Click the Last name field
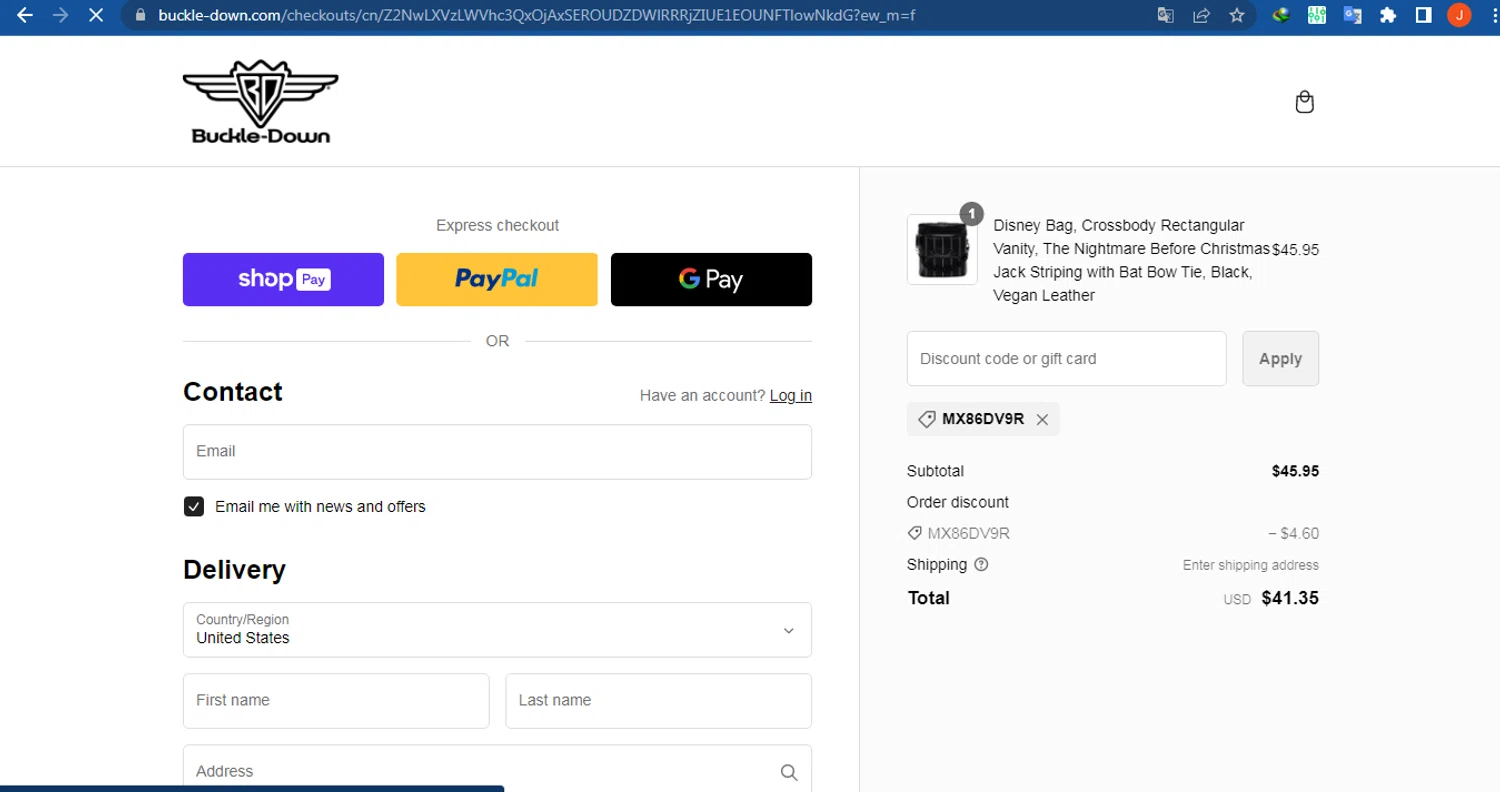This screenshot has height=792, width=1500. pos(658,700)
